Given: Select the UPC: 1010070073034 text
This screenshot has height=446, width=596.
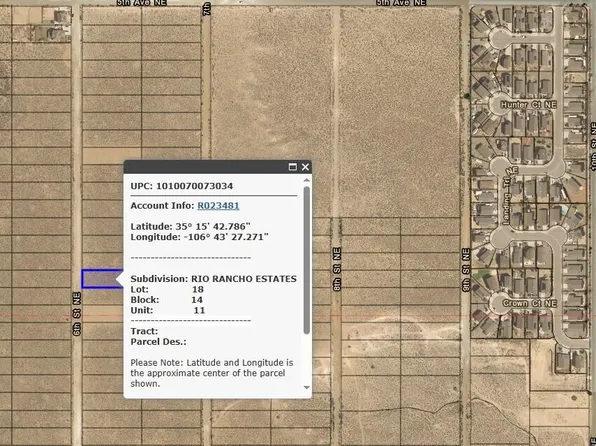Looking at the screenshot, I should point(182,186).
